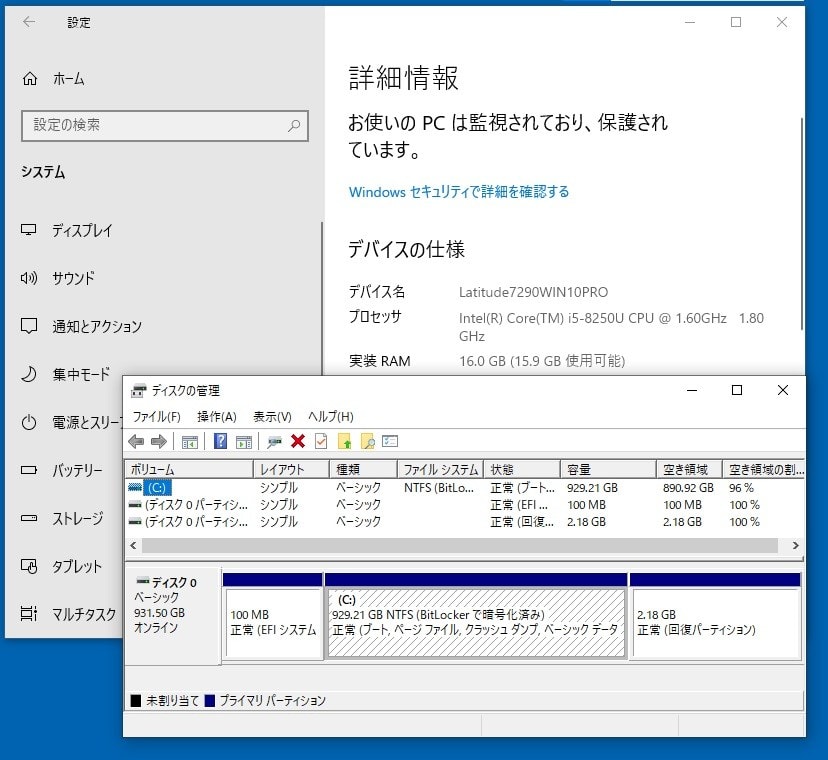Toggle console tree pane icon in Disk Management
This screenshot has width=828, height=760.
point(190,442)
